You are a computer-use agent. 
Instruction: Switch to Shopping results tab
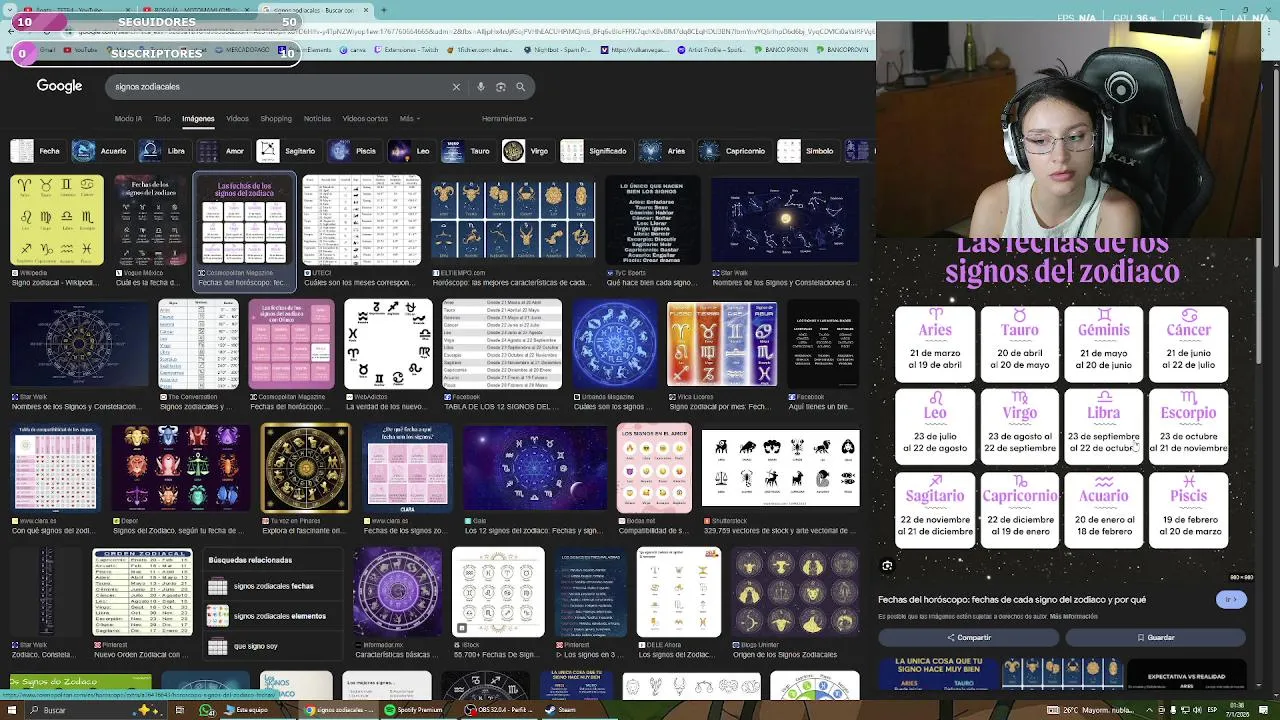pyautogui.click(x=276, y=119)
